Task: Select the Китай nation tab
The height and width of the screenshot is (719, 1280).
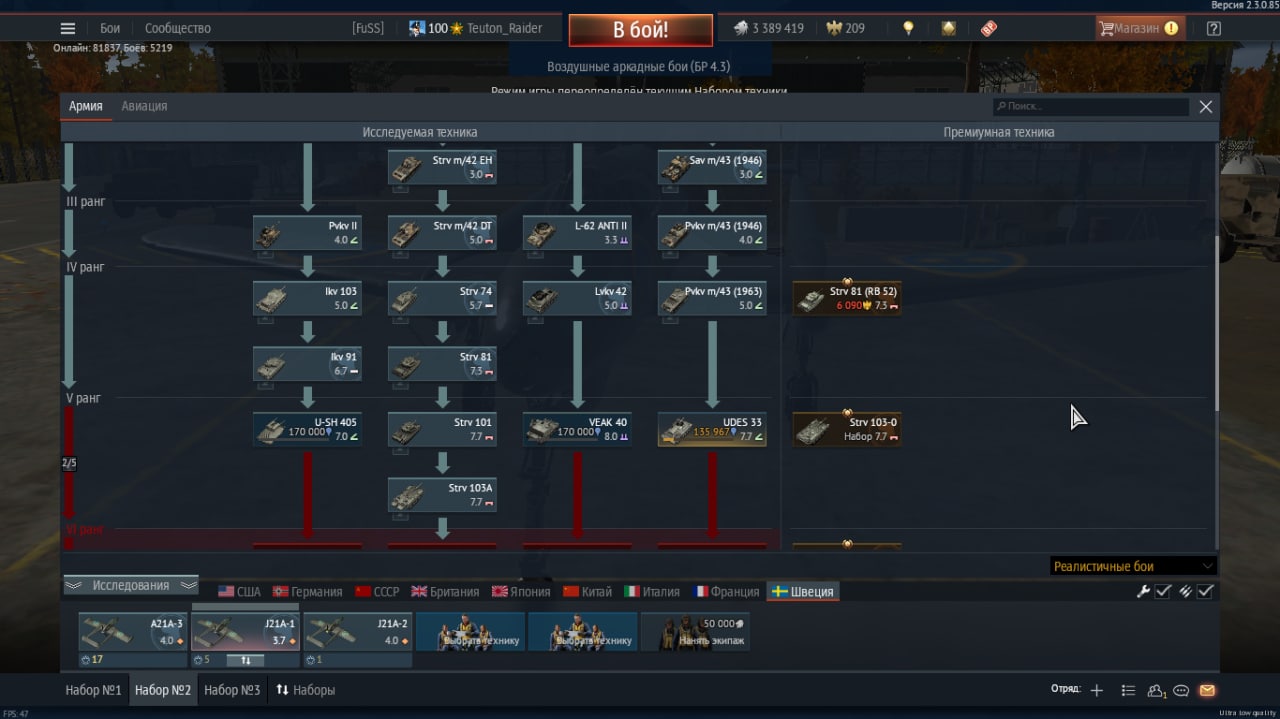Action: pos(588,591)
